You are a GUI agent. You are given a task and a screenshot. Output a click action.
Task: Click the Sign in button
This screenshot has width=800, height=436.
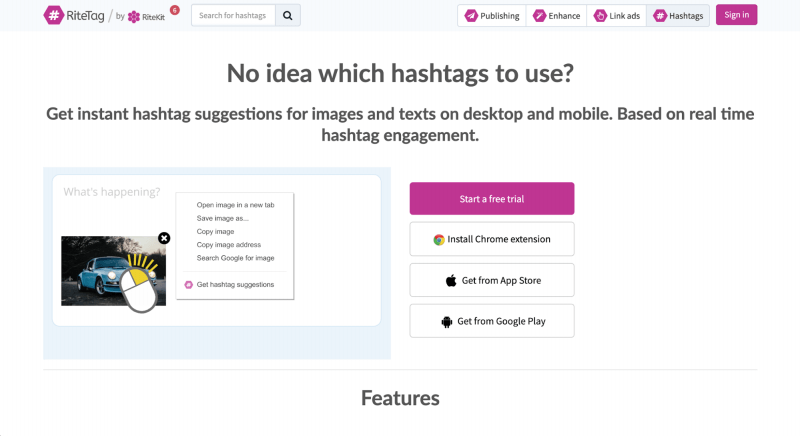pos(736,15)
